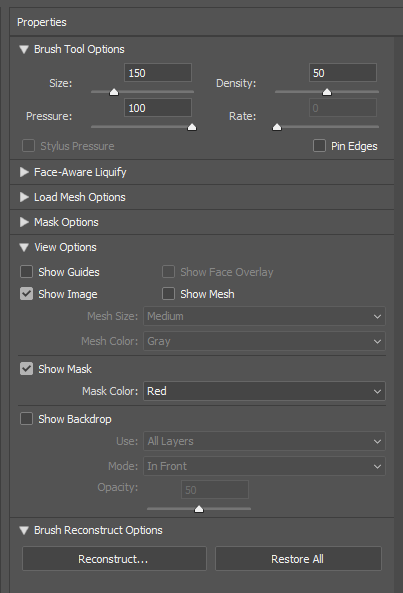Enable the Show Guides checkbox
The image size is (403, 593).
pyautogui.click(x=26, y=272)
